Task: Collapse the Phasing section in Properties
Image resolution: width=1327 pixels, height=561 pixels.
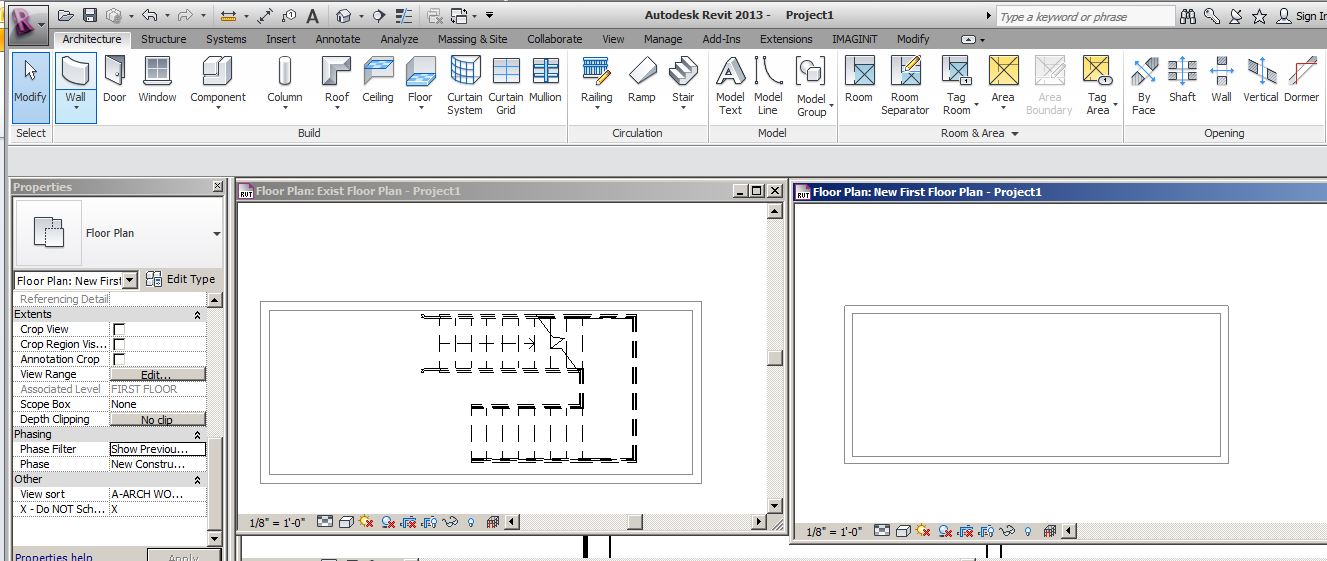Action: coord(197,434)
